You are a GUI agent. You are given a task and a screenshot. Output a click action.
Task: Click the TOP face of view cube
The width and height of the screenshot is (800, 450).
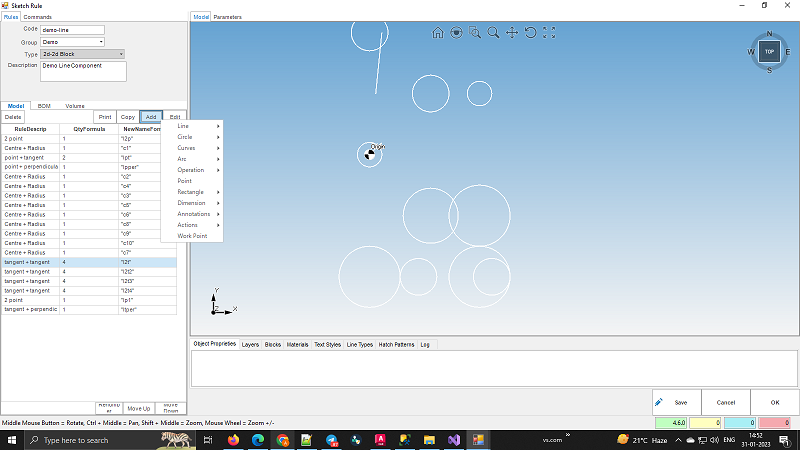pyautogui.click(x=769, y=51)
